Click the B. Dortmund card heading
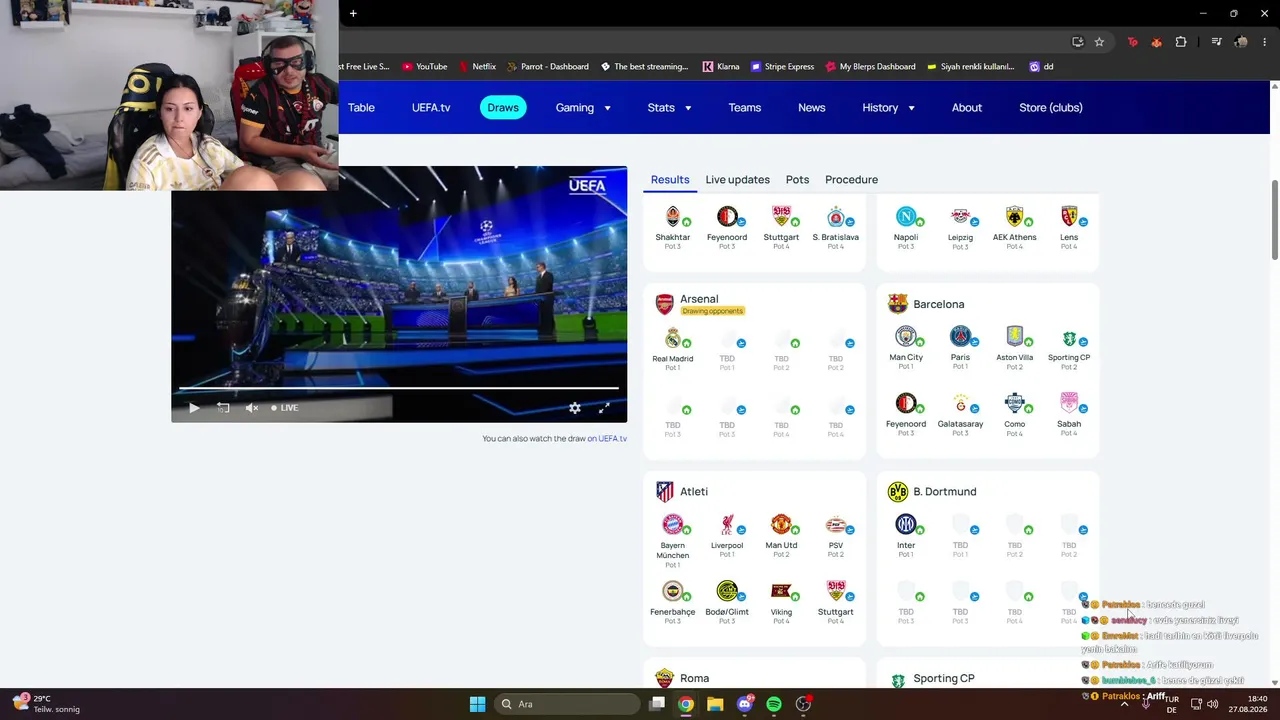Screen dimensions: 1280x720 coord(945,492)
